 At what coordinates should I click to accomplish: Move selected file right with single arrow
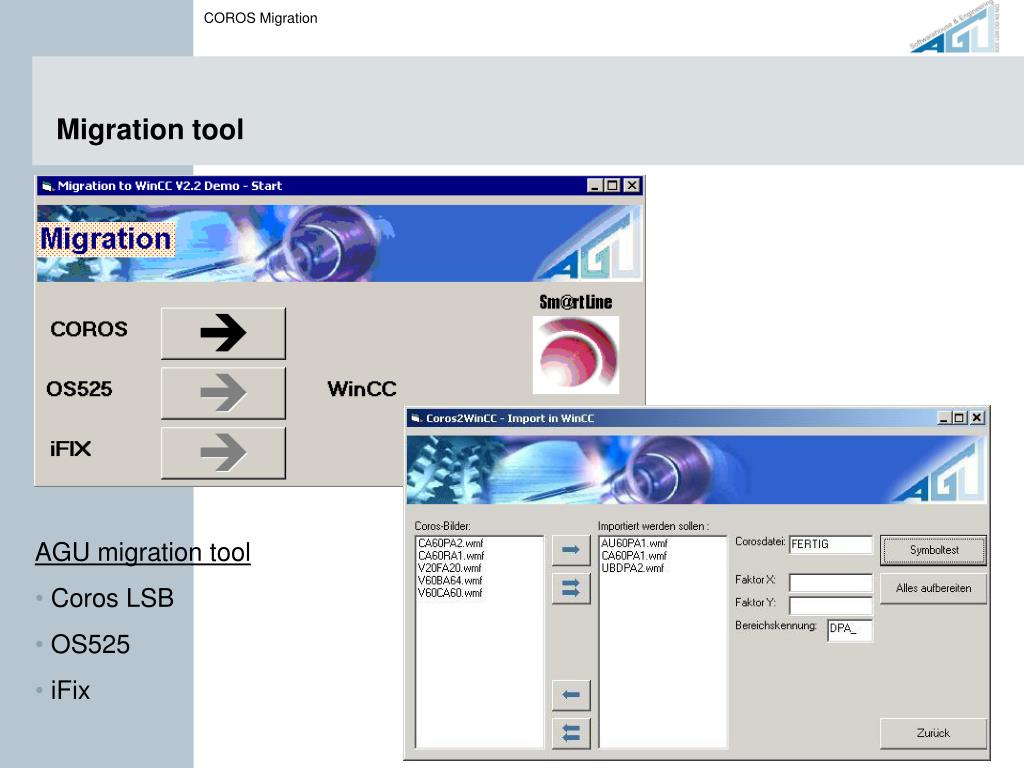tap(571, 550)
